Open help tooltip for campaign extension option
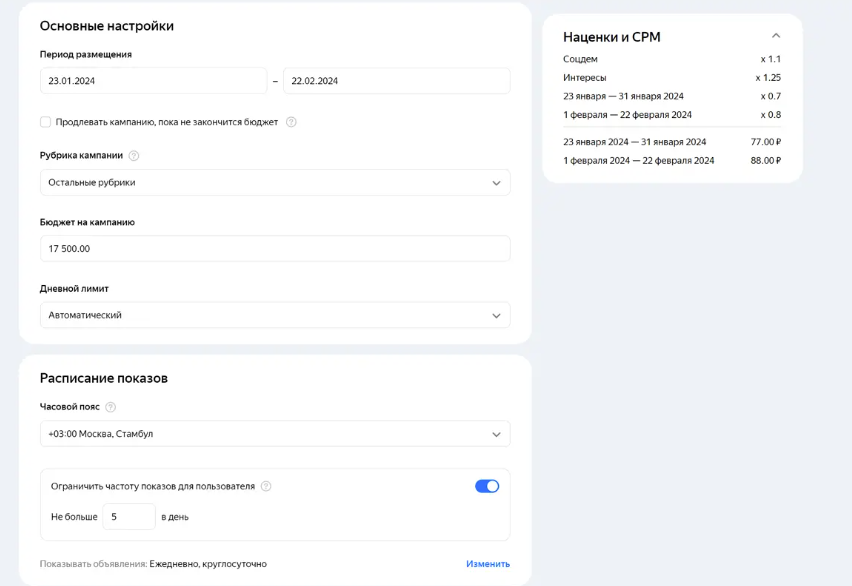This screenshot has width=852, height=586. (290, 121)
